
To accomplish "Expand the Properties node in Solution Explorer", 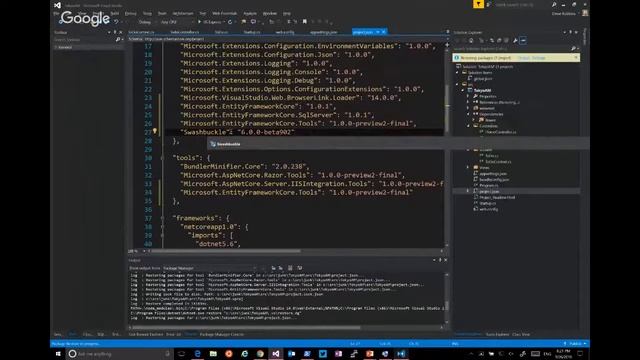I will (469, 96).
